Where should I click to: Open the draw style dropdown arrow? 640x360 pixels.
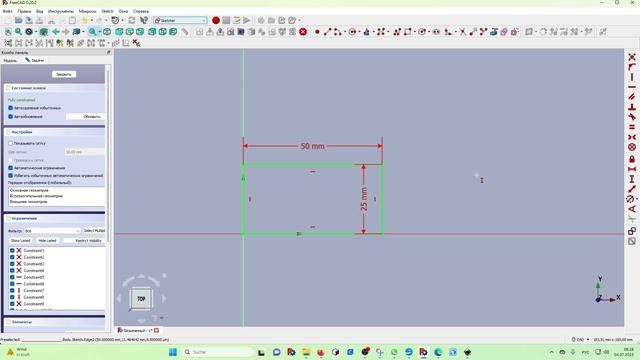pyautogui.click(x=36, y=32)
